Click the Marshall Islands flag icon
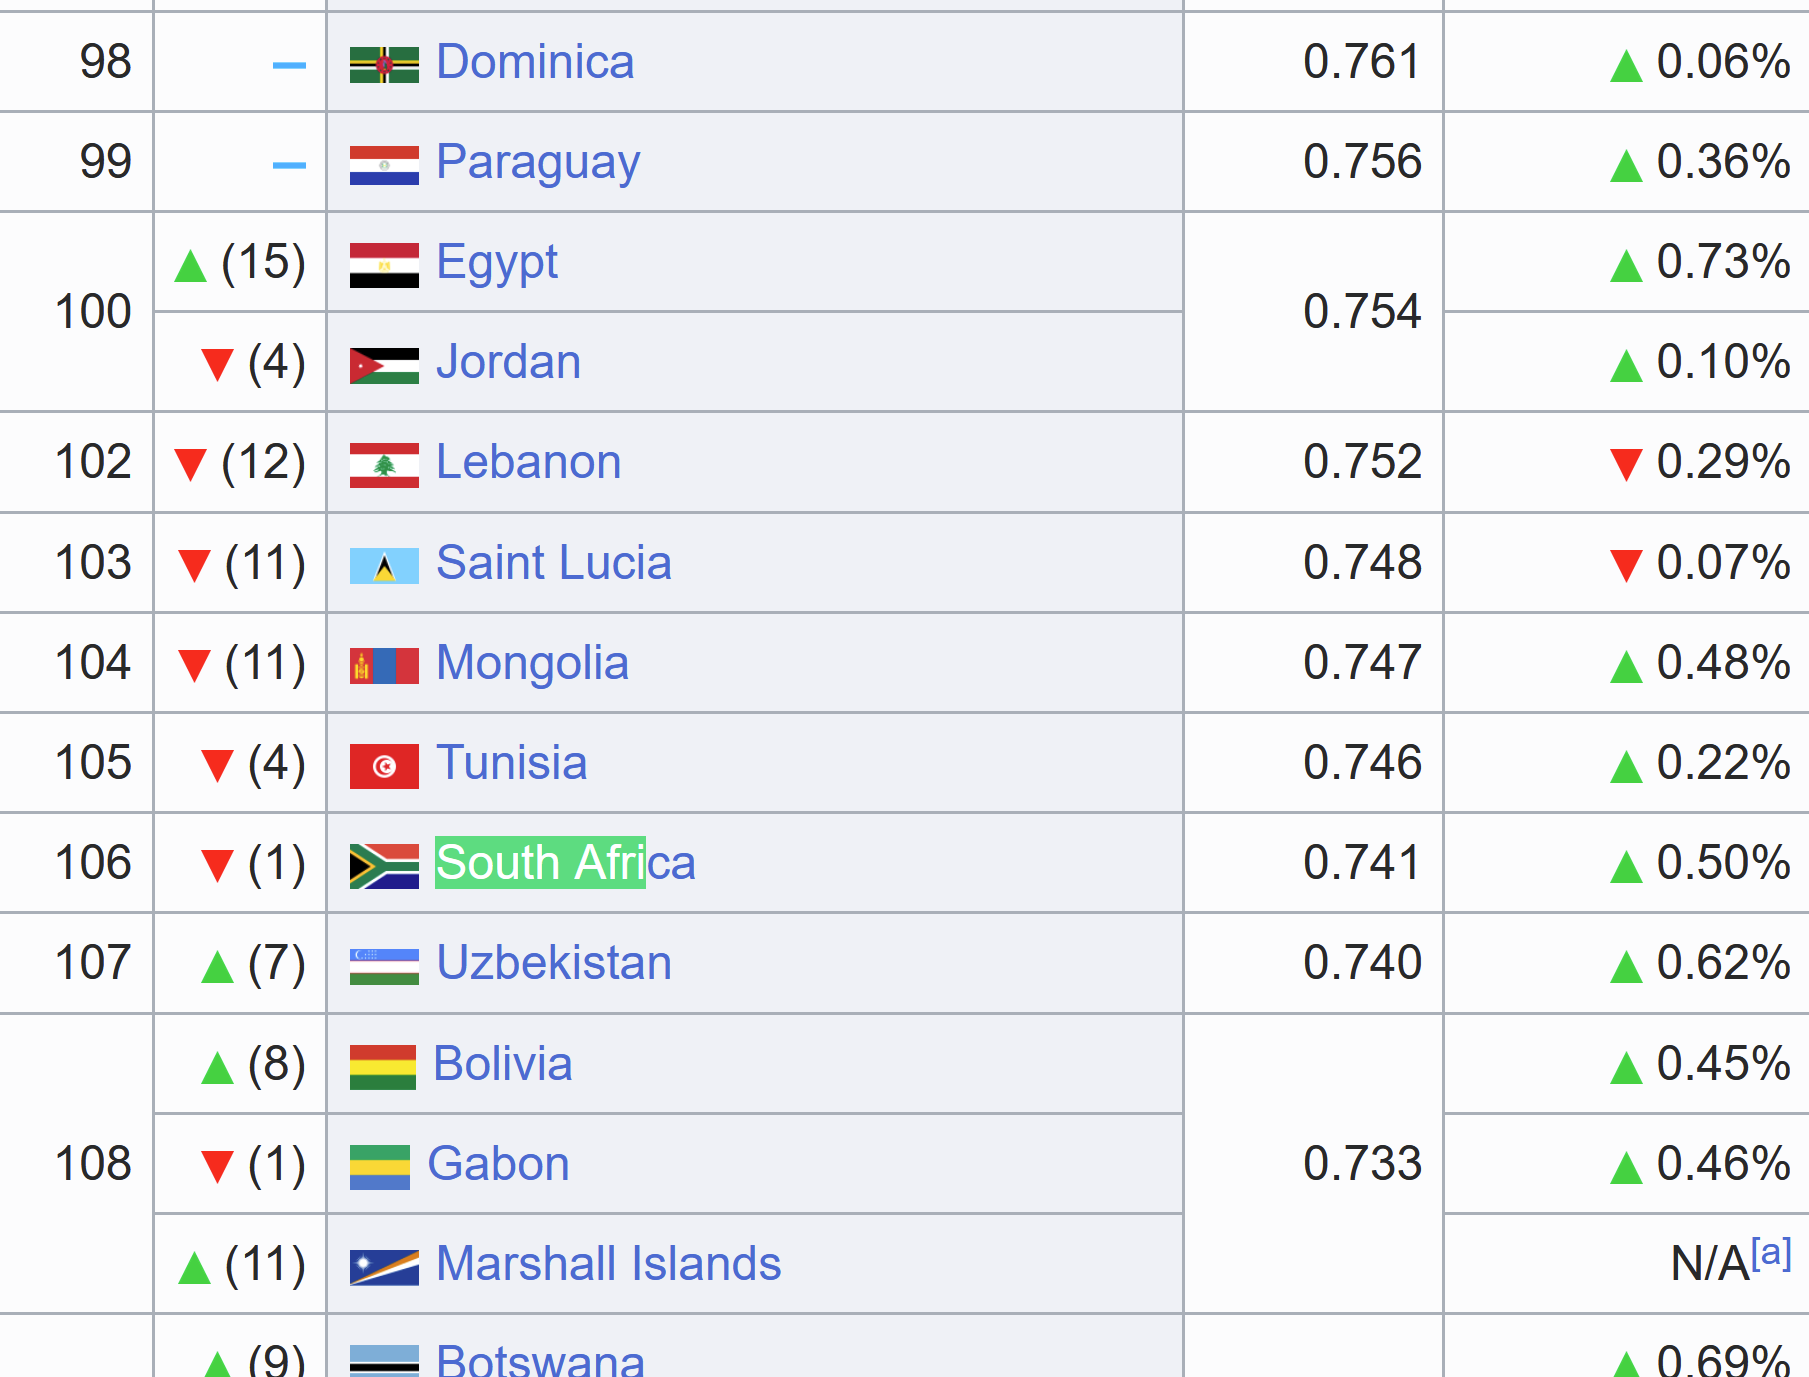 (384, 1267)
